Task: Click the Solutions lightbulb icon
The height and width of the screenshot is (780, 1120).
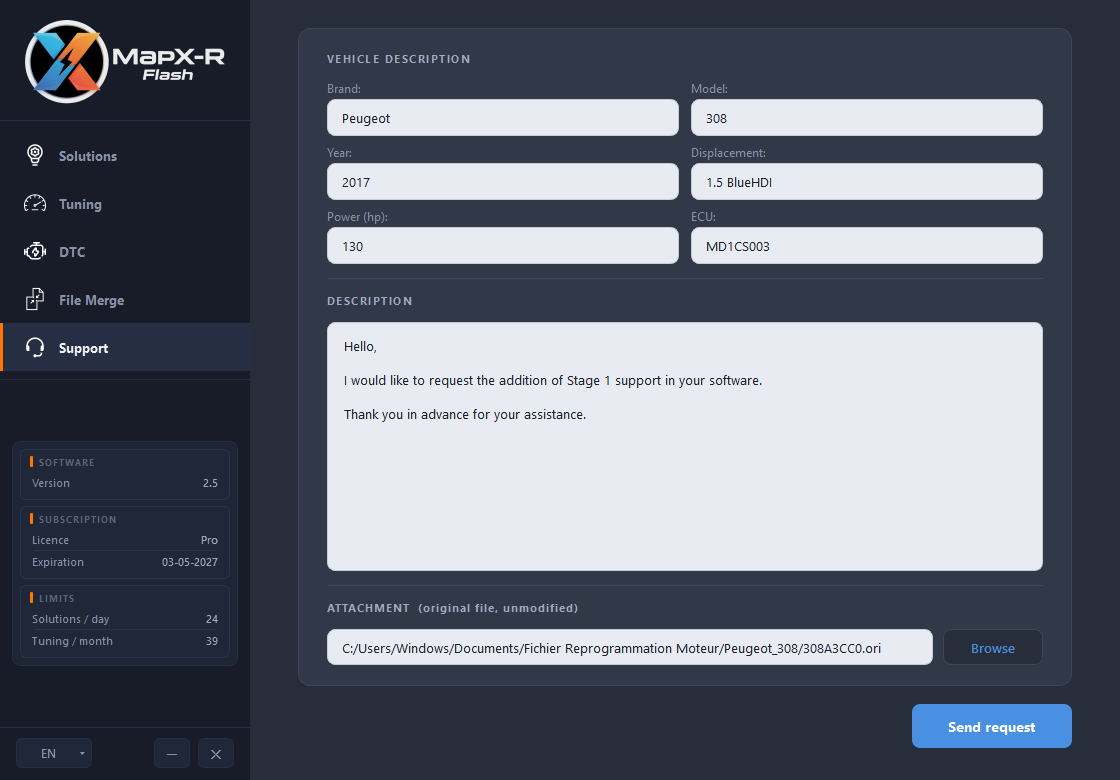Action: [34, 155]
